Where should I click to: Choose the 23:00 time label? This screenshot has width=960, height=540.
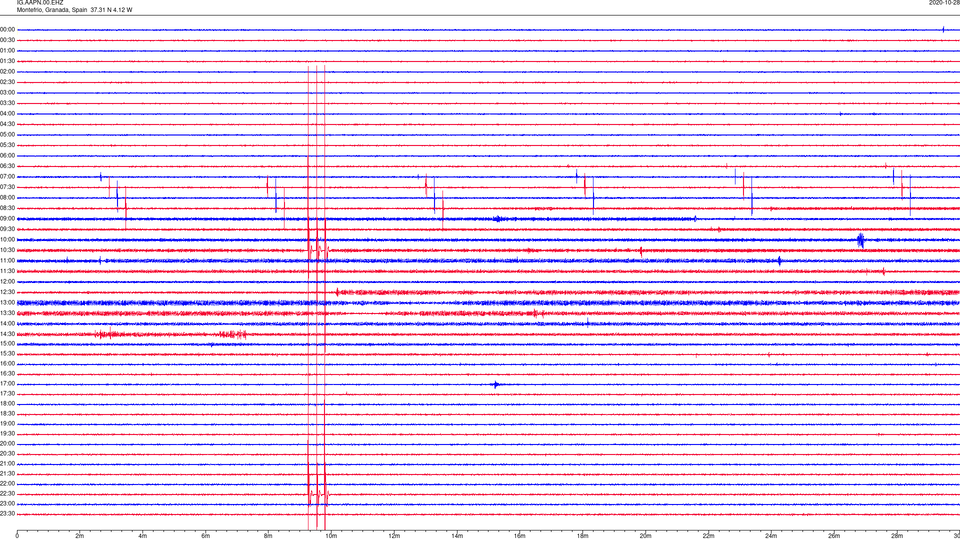[7, 504]
